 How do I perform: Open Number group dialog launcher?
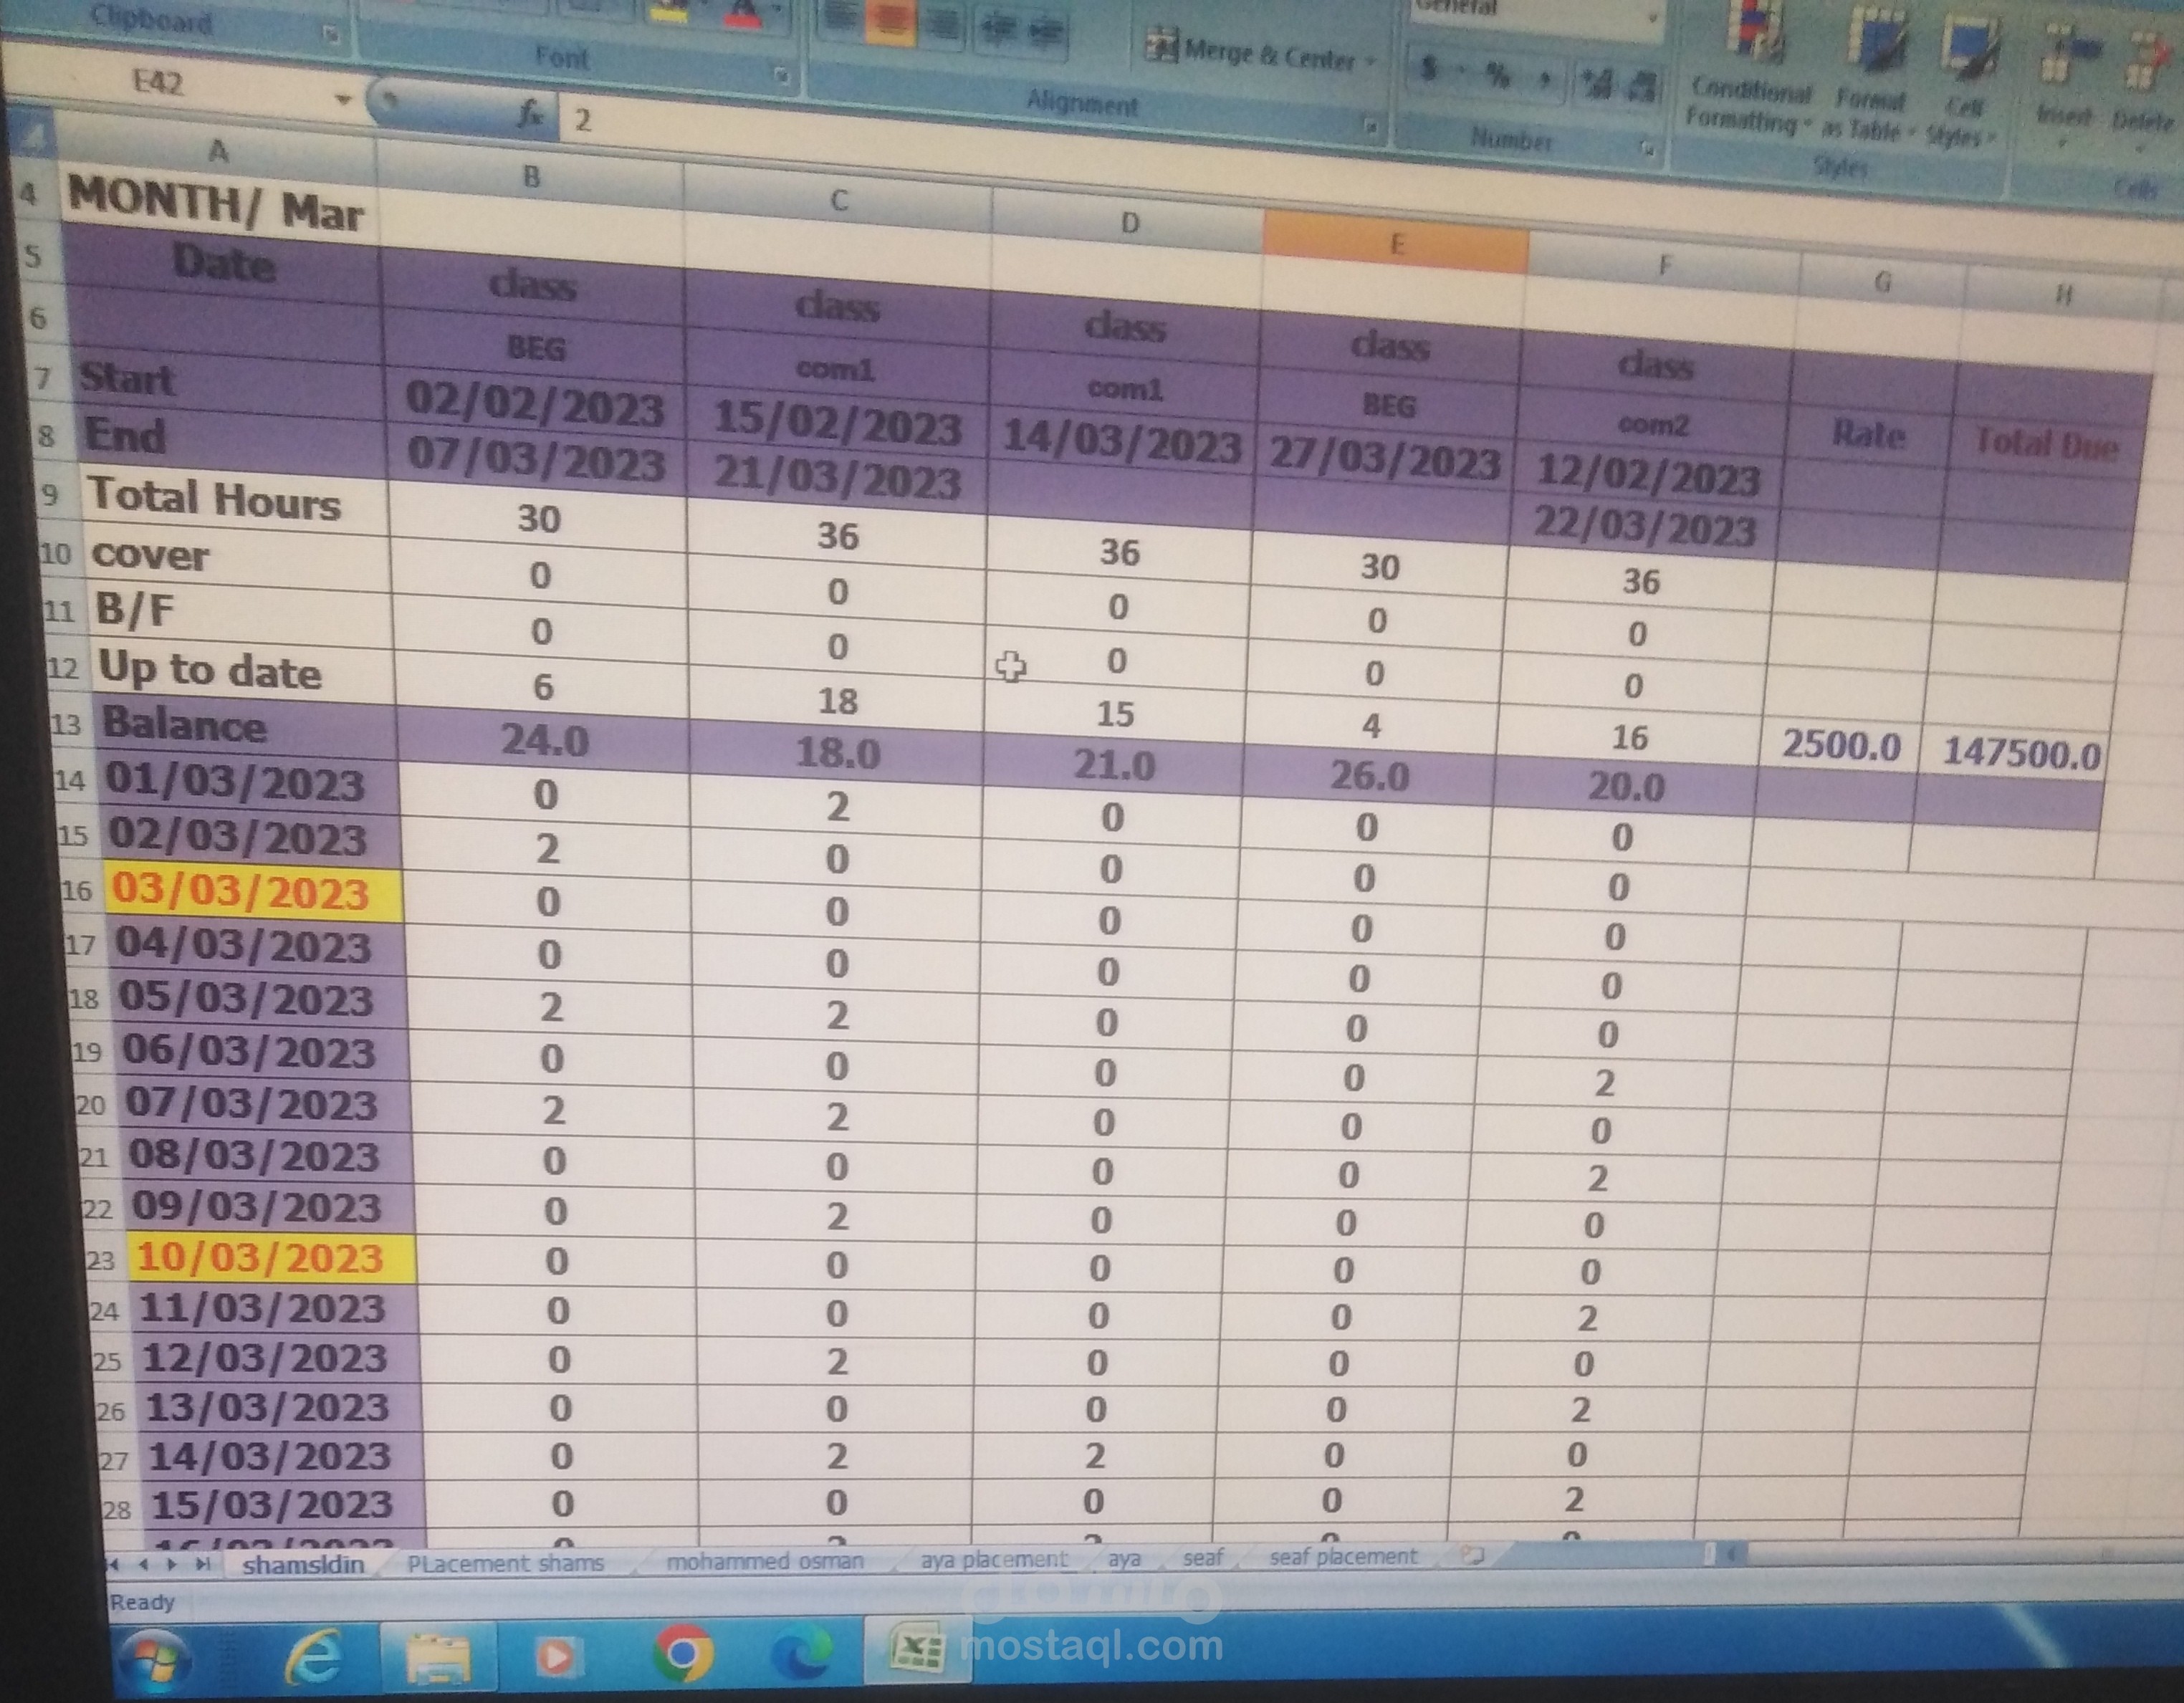(1646, 148)
